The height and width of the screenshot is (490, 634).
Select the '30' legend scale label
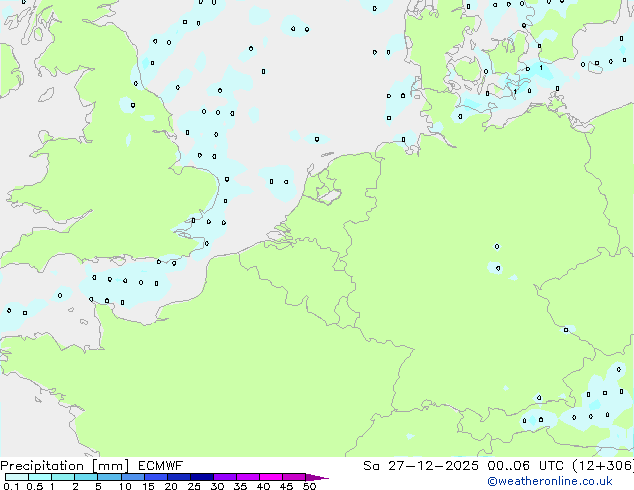pos(217,486)
